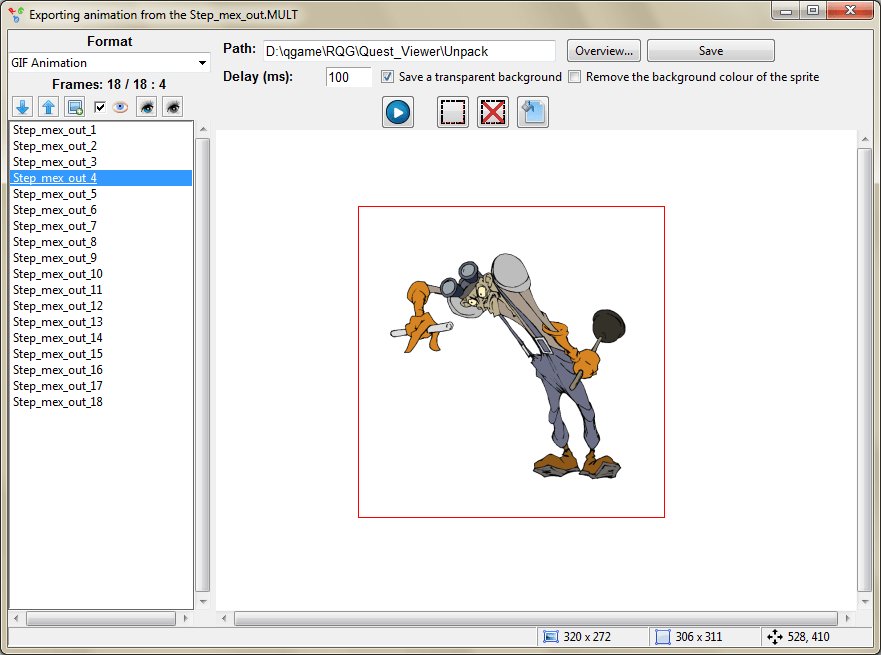Add a new frame image icon
881x655 pixels.
75,107
